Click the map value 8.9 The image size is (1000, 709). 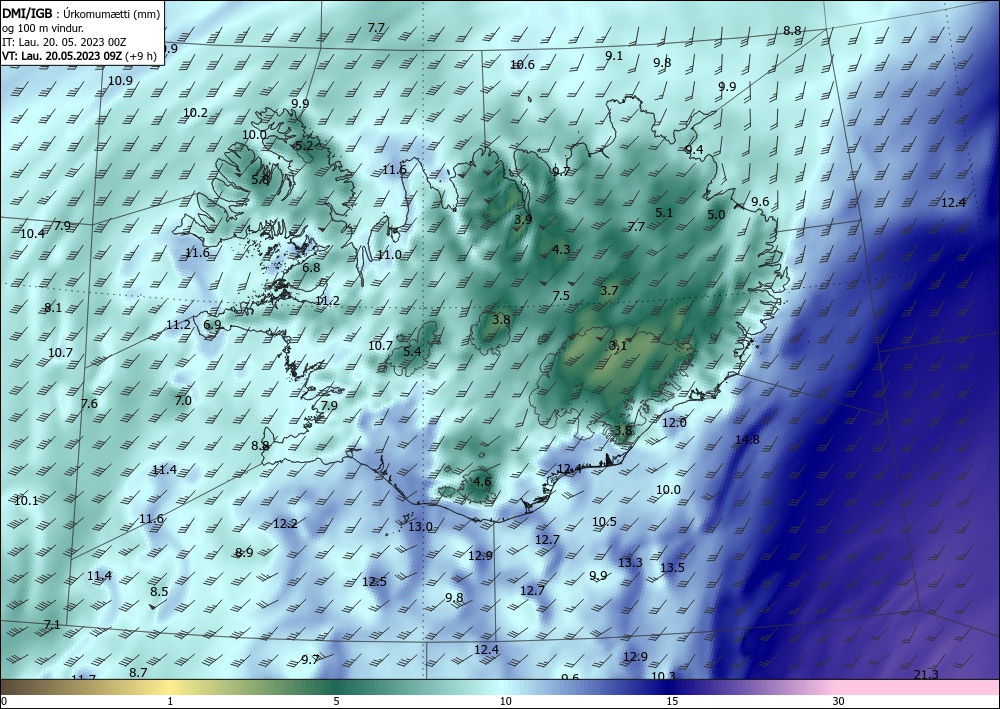pyautogui.click(x=244, y=553)
